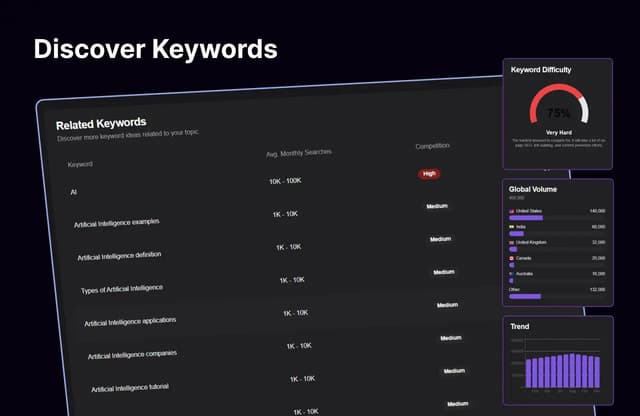This screenshot has height=416, width=640.
Task: Select the AI keyword row
Action: [x=74, y=190]
